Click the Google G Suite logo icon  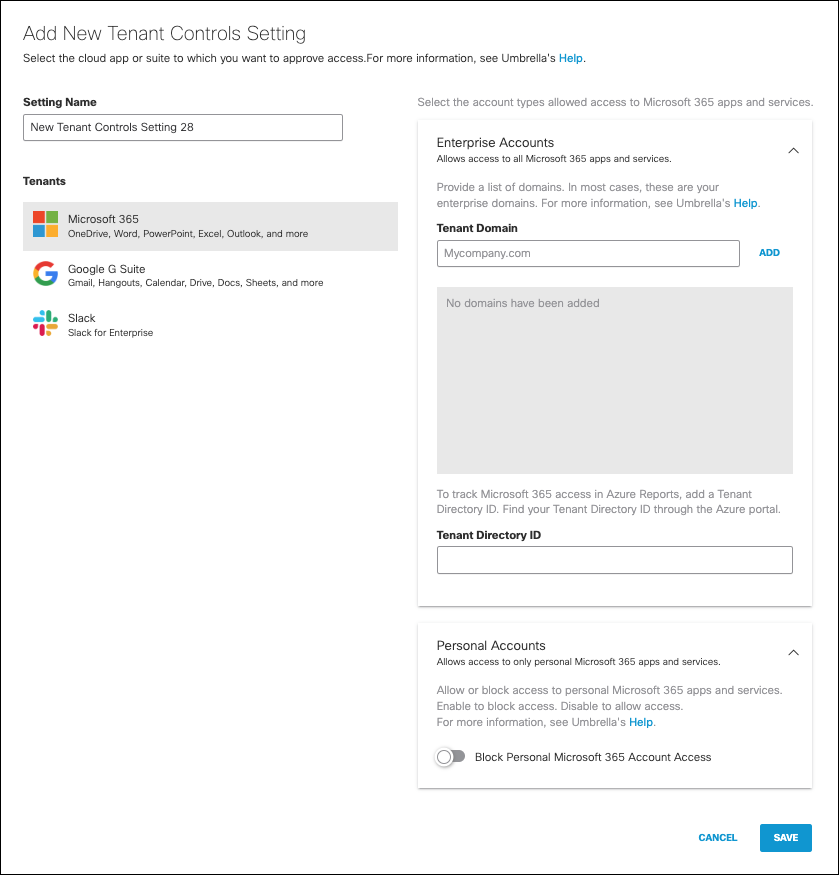45,273
